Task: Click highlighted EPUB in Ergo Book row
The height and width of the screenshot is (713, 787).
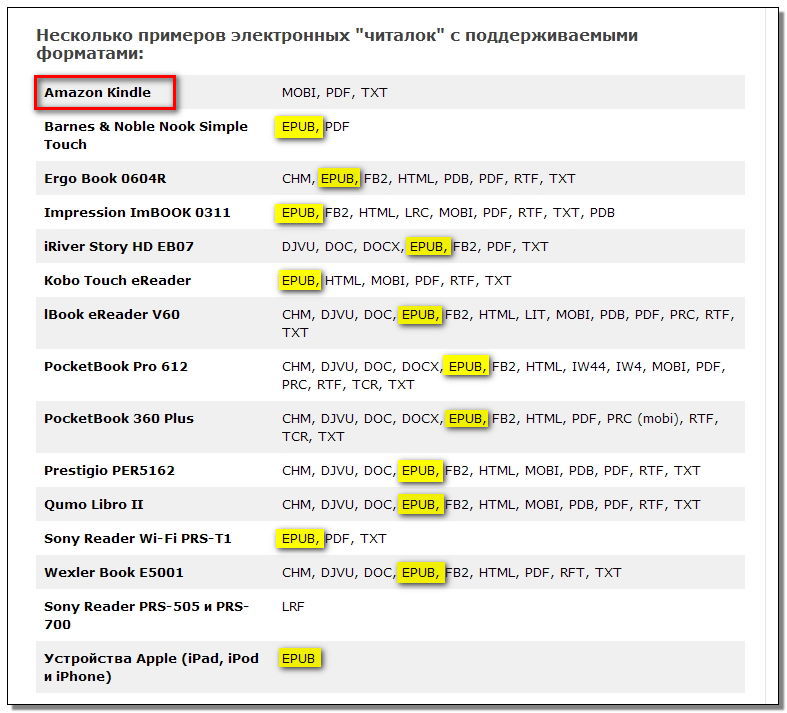Action: (x=338, y=179)
